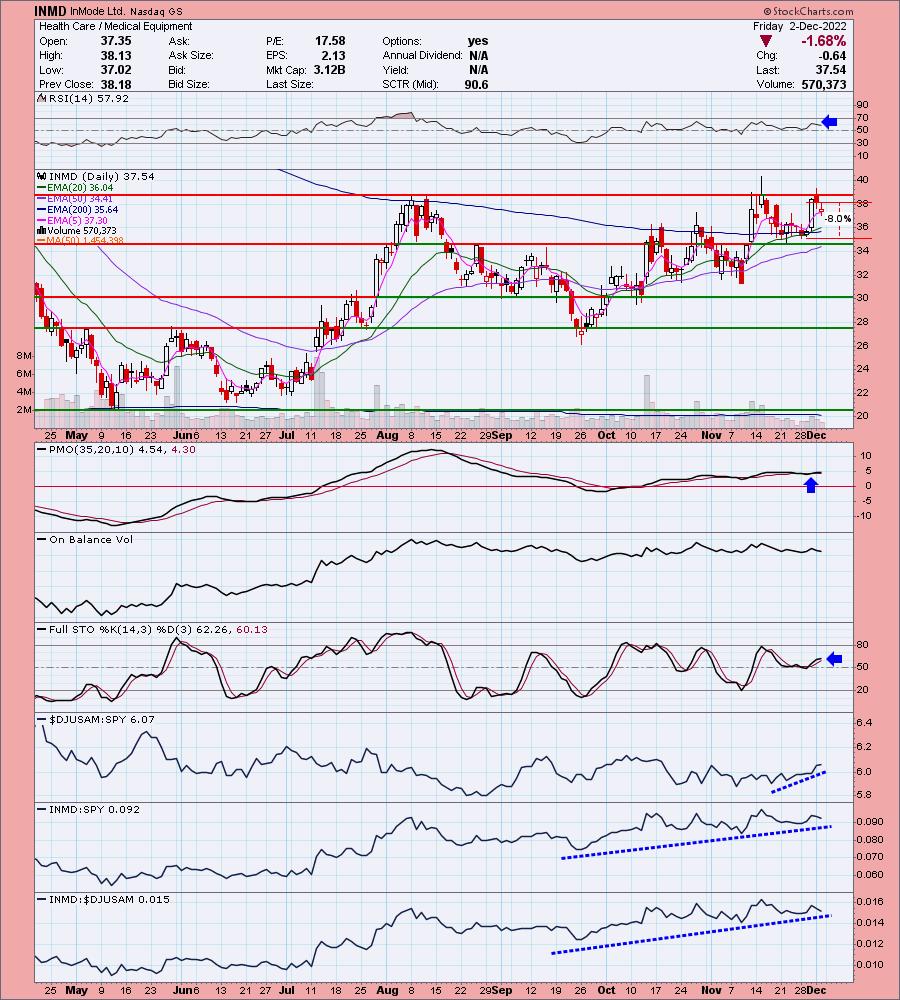Click the volume bars legend icon
Viewport: 900px width, 1000px height.
(42, 230)
